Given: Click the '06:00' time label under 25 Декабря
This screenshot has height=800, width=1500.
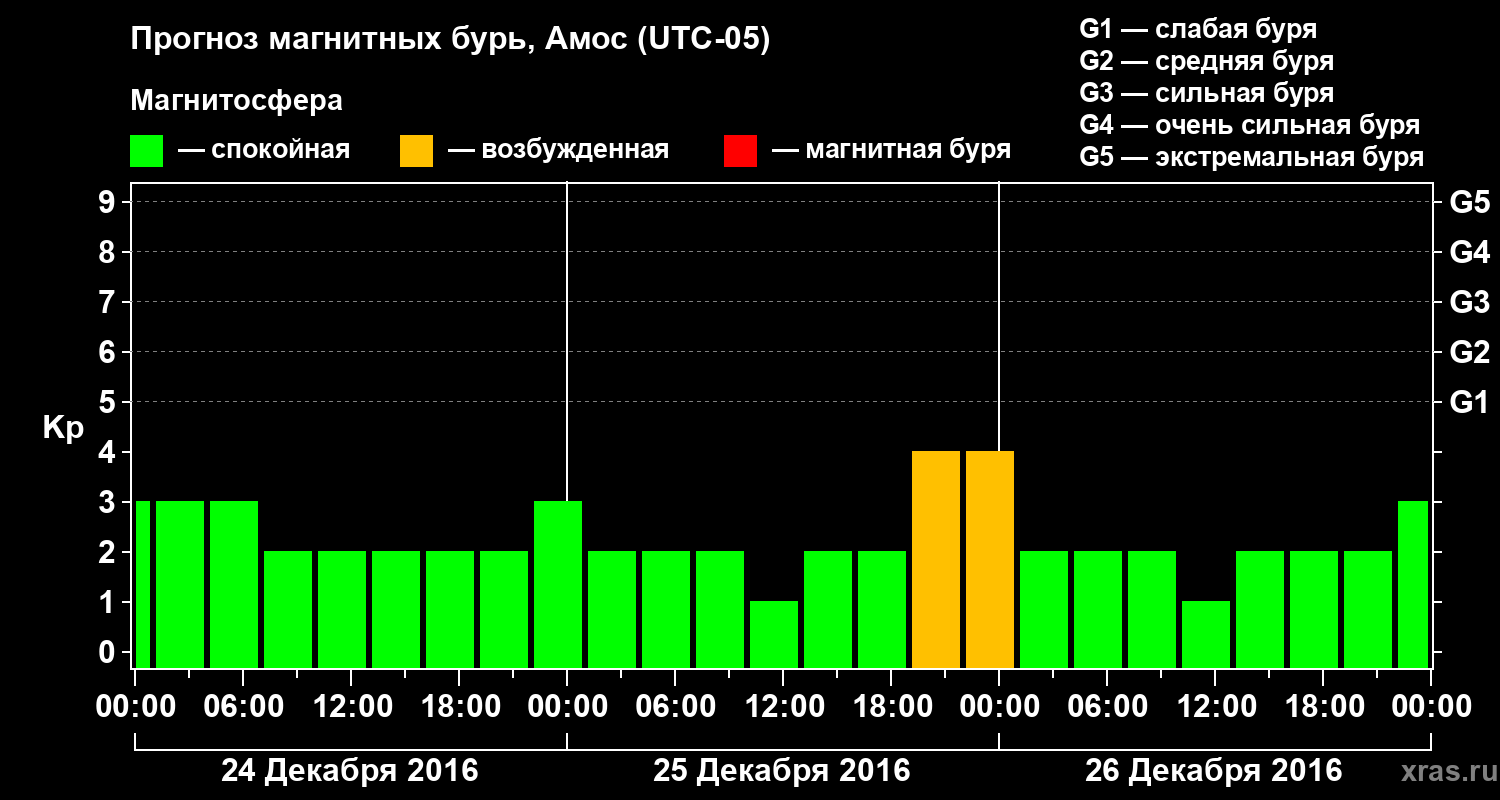Looking at the screenshot, I should [675, 706].
